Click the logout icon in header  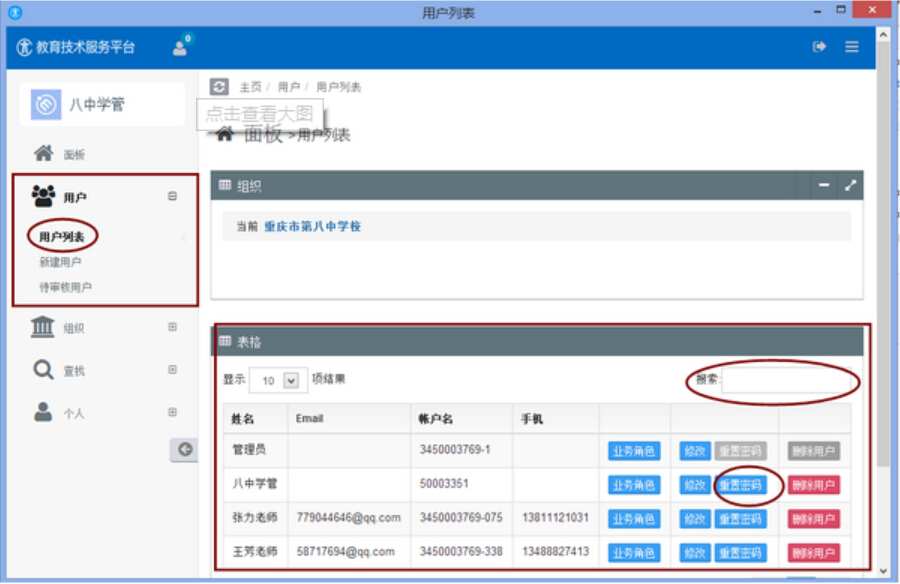(x=819, y=47)
